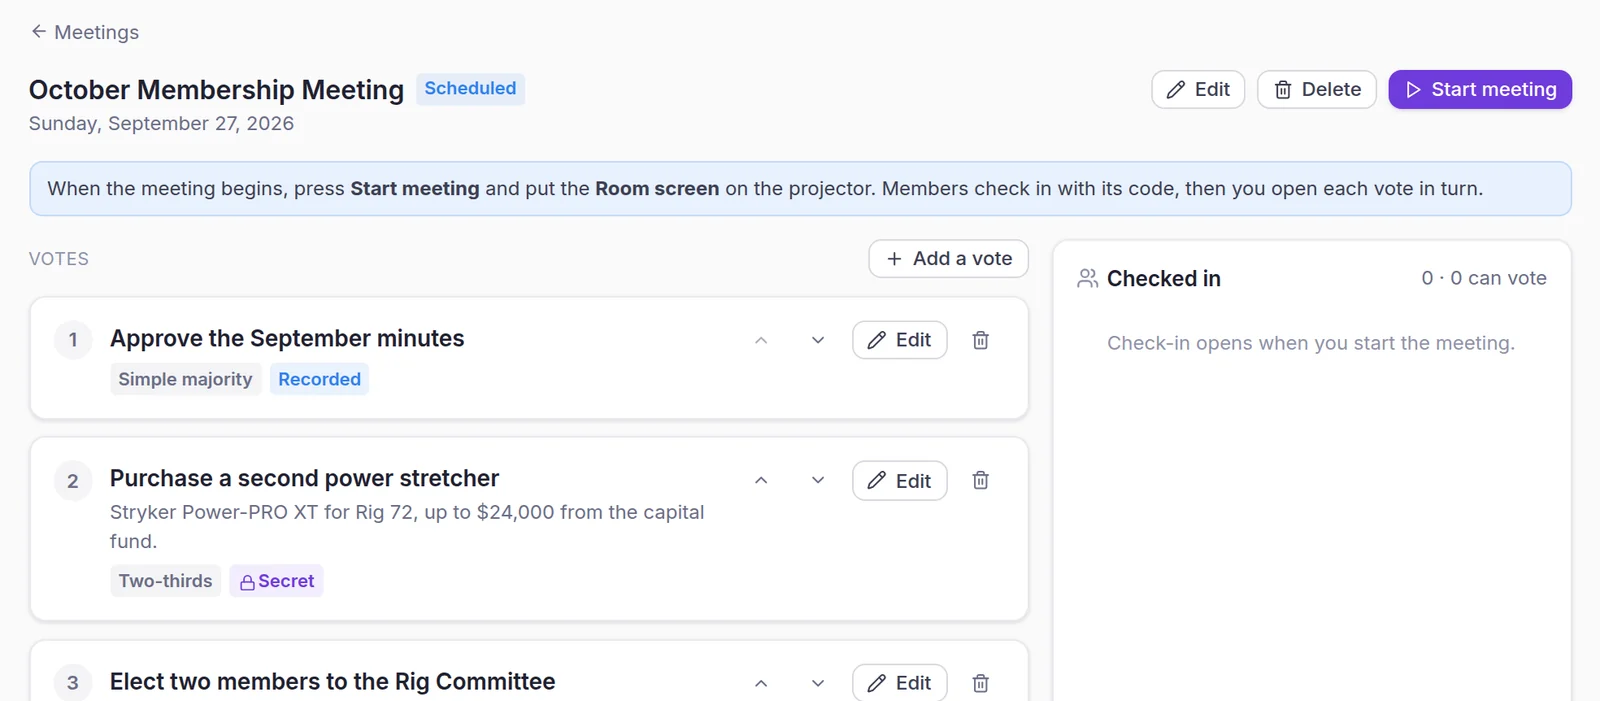This screenshot has height=701, width=1600.
Task: Remove the Rig Committee election vote via trash icon
Action: 980,683
